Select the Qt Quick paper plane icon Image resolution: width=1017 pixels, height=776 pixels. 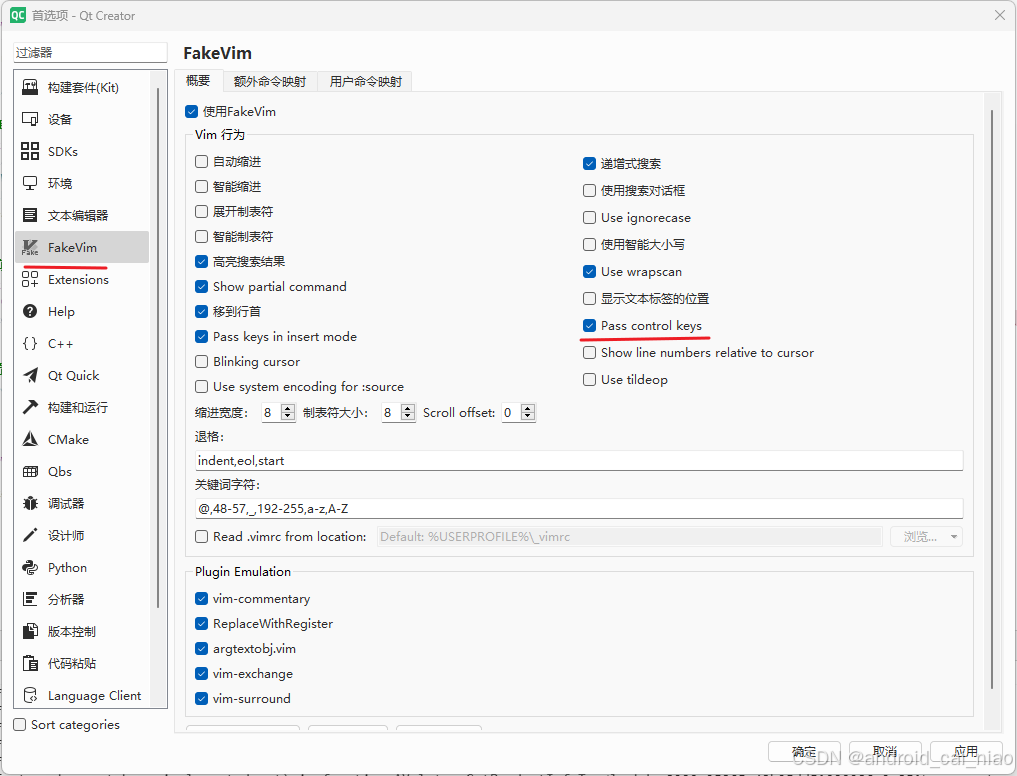coord(30,375)
